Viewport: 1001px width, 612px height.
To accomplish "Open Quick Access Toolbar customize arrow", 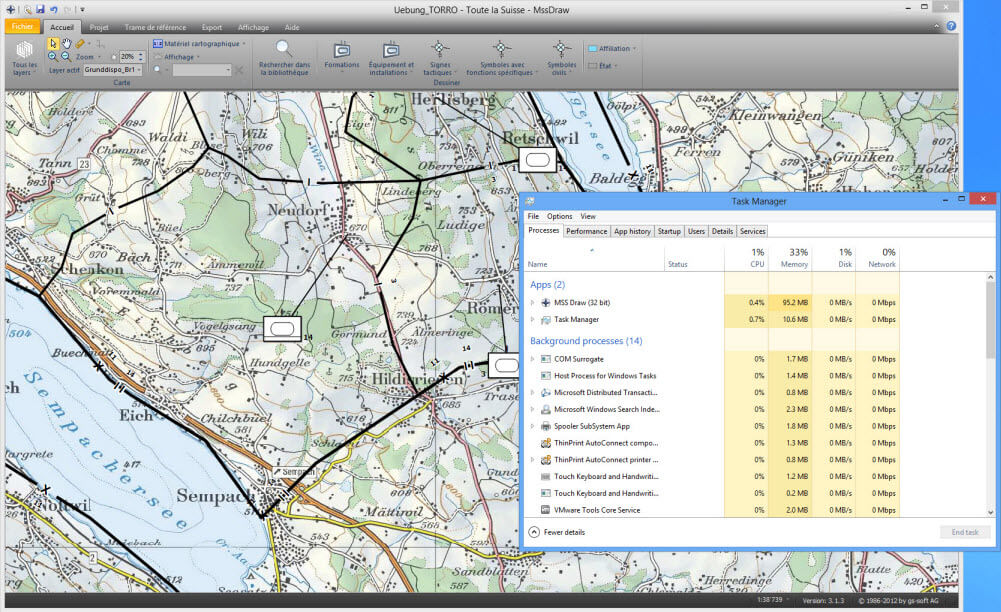I will coord(82,10).
